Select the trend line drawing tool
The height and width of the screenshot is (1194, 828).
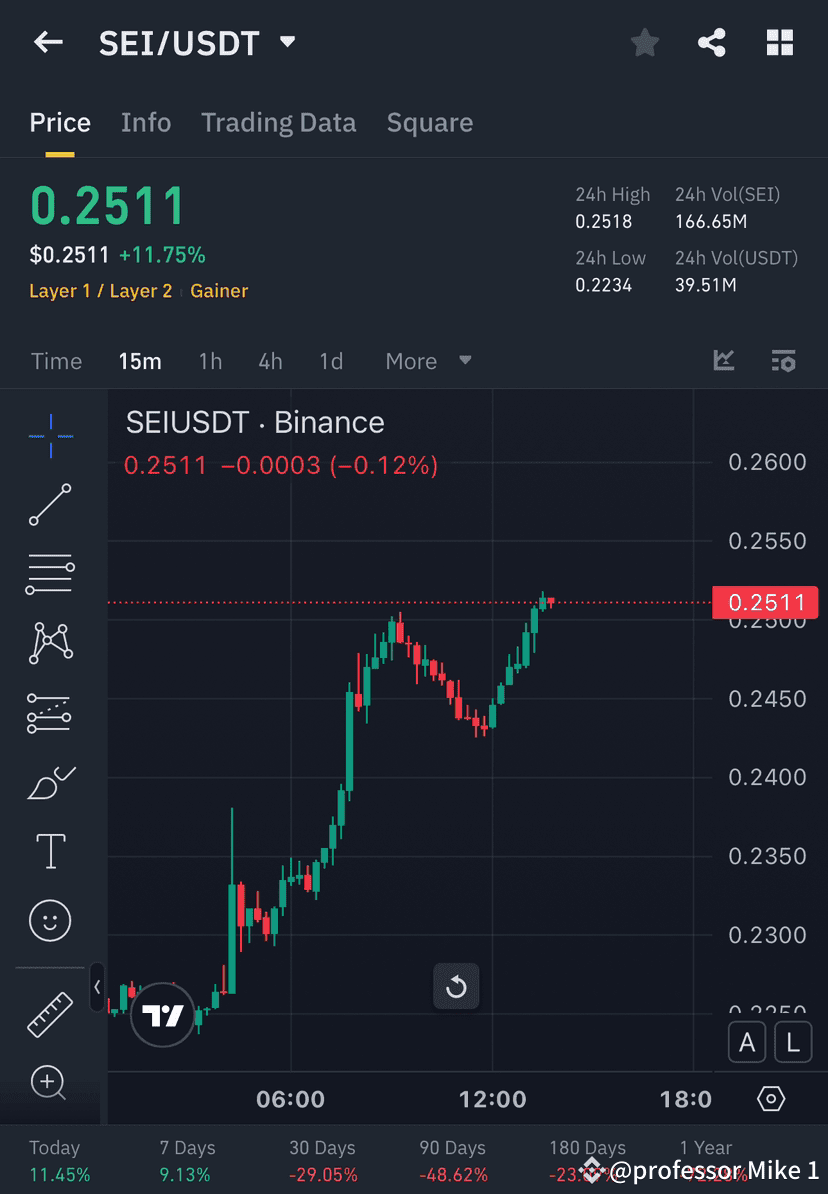[x=50, y=504]
